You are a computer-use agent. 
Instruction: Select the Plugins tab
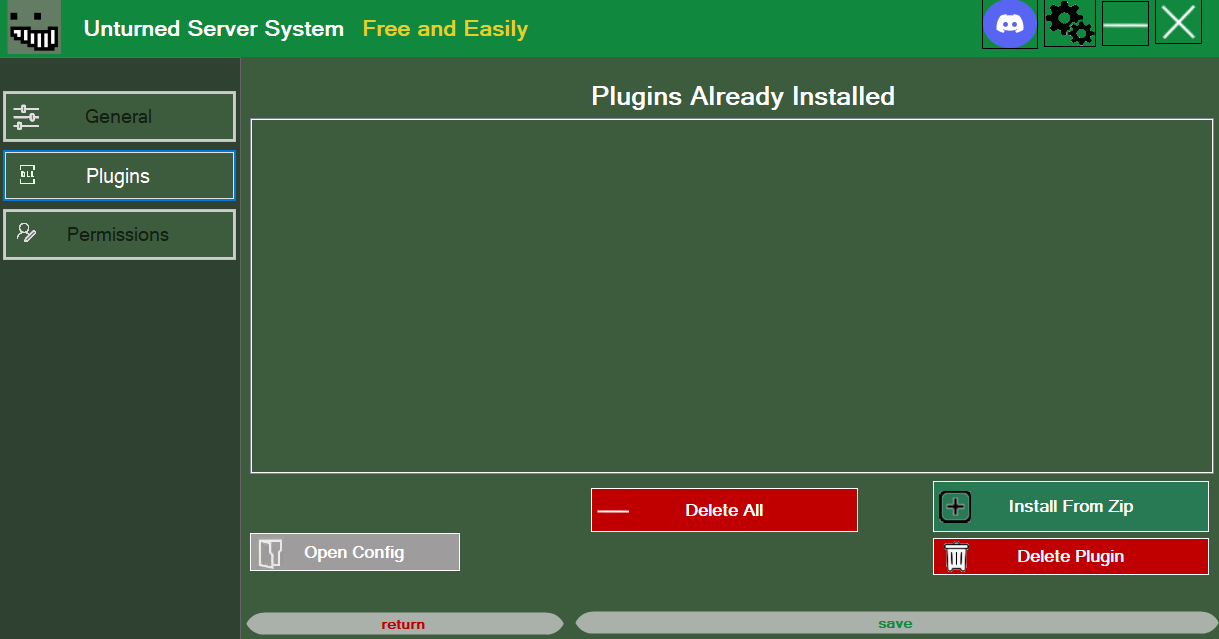pyautogui.click(x=119, y=176)
